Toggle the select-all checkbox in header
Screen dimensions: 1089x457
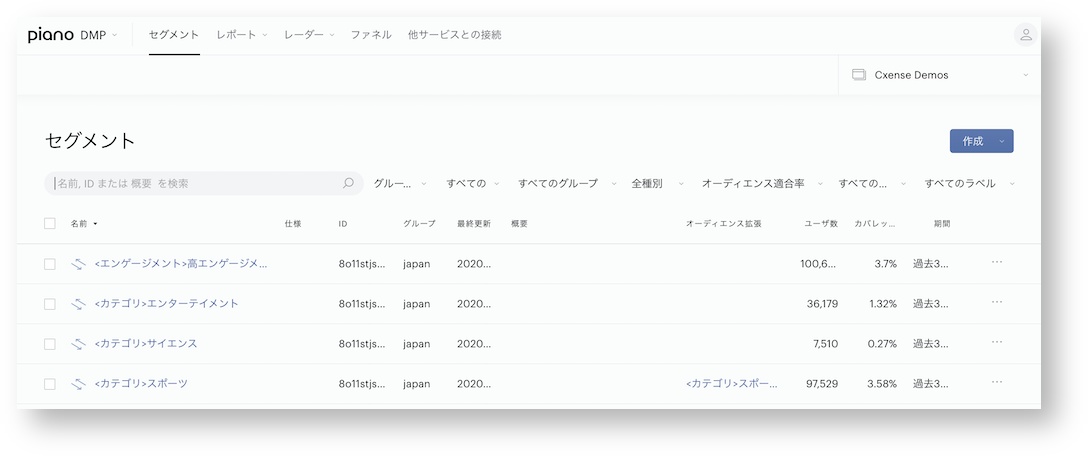[50, 224]
